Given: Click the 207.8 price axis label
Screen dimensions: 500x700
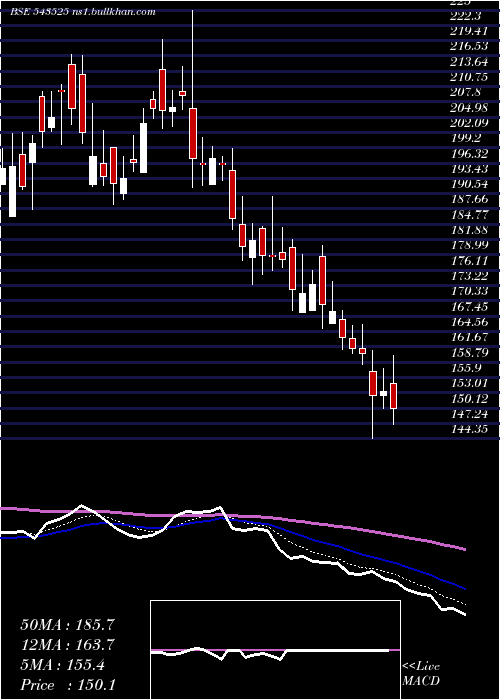Looking at the screenshot, I should point(467,92).
